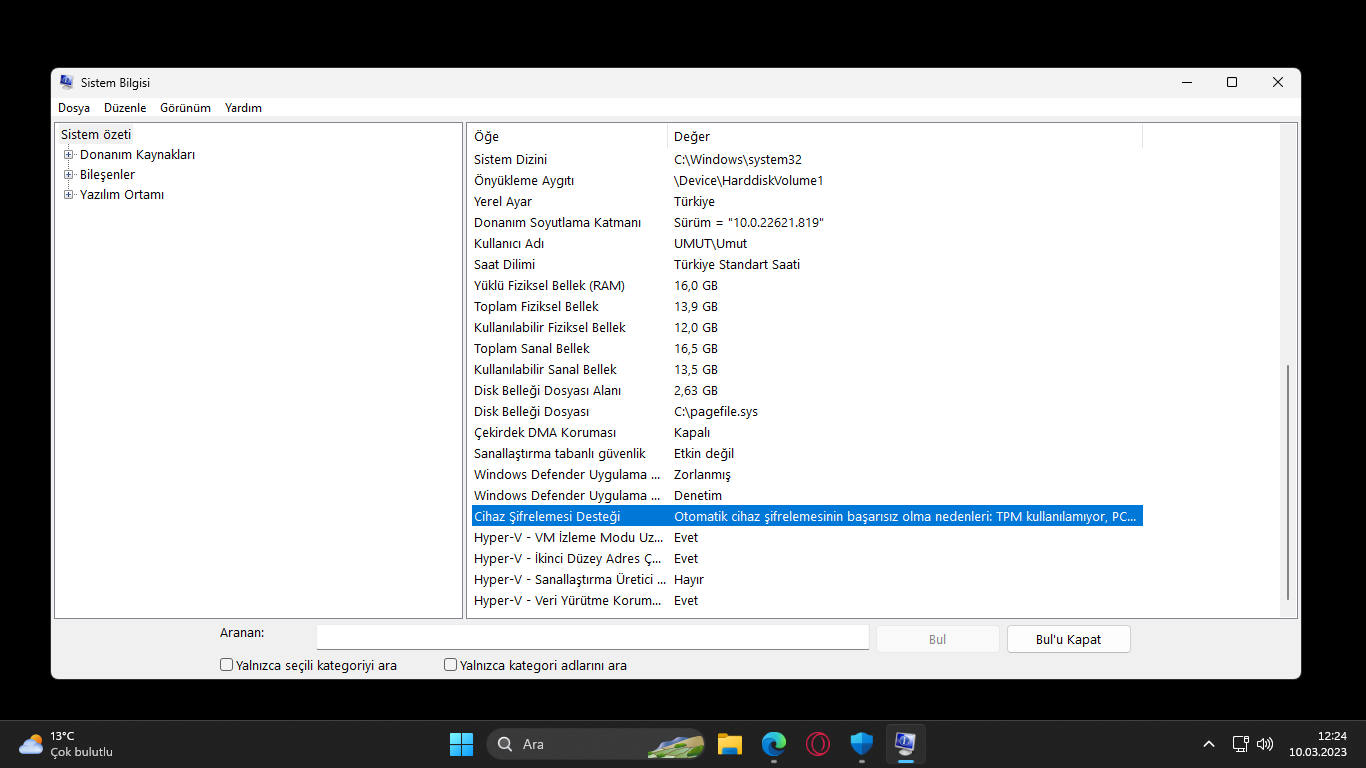This screenshot has width=1366, height=768.
Task: Open the Windows Start menu
Action: point(461,744)
